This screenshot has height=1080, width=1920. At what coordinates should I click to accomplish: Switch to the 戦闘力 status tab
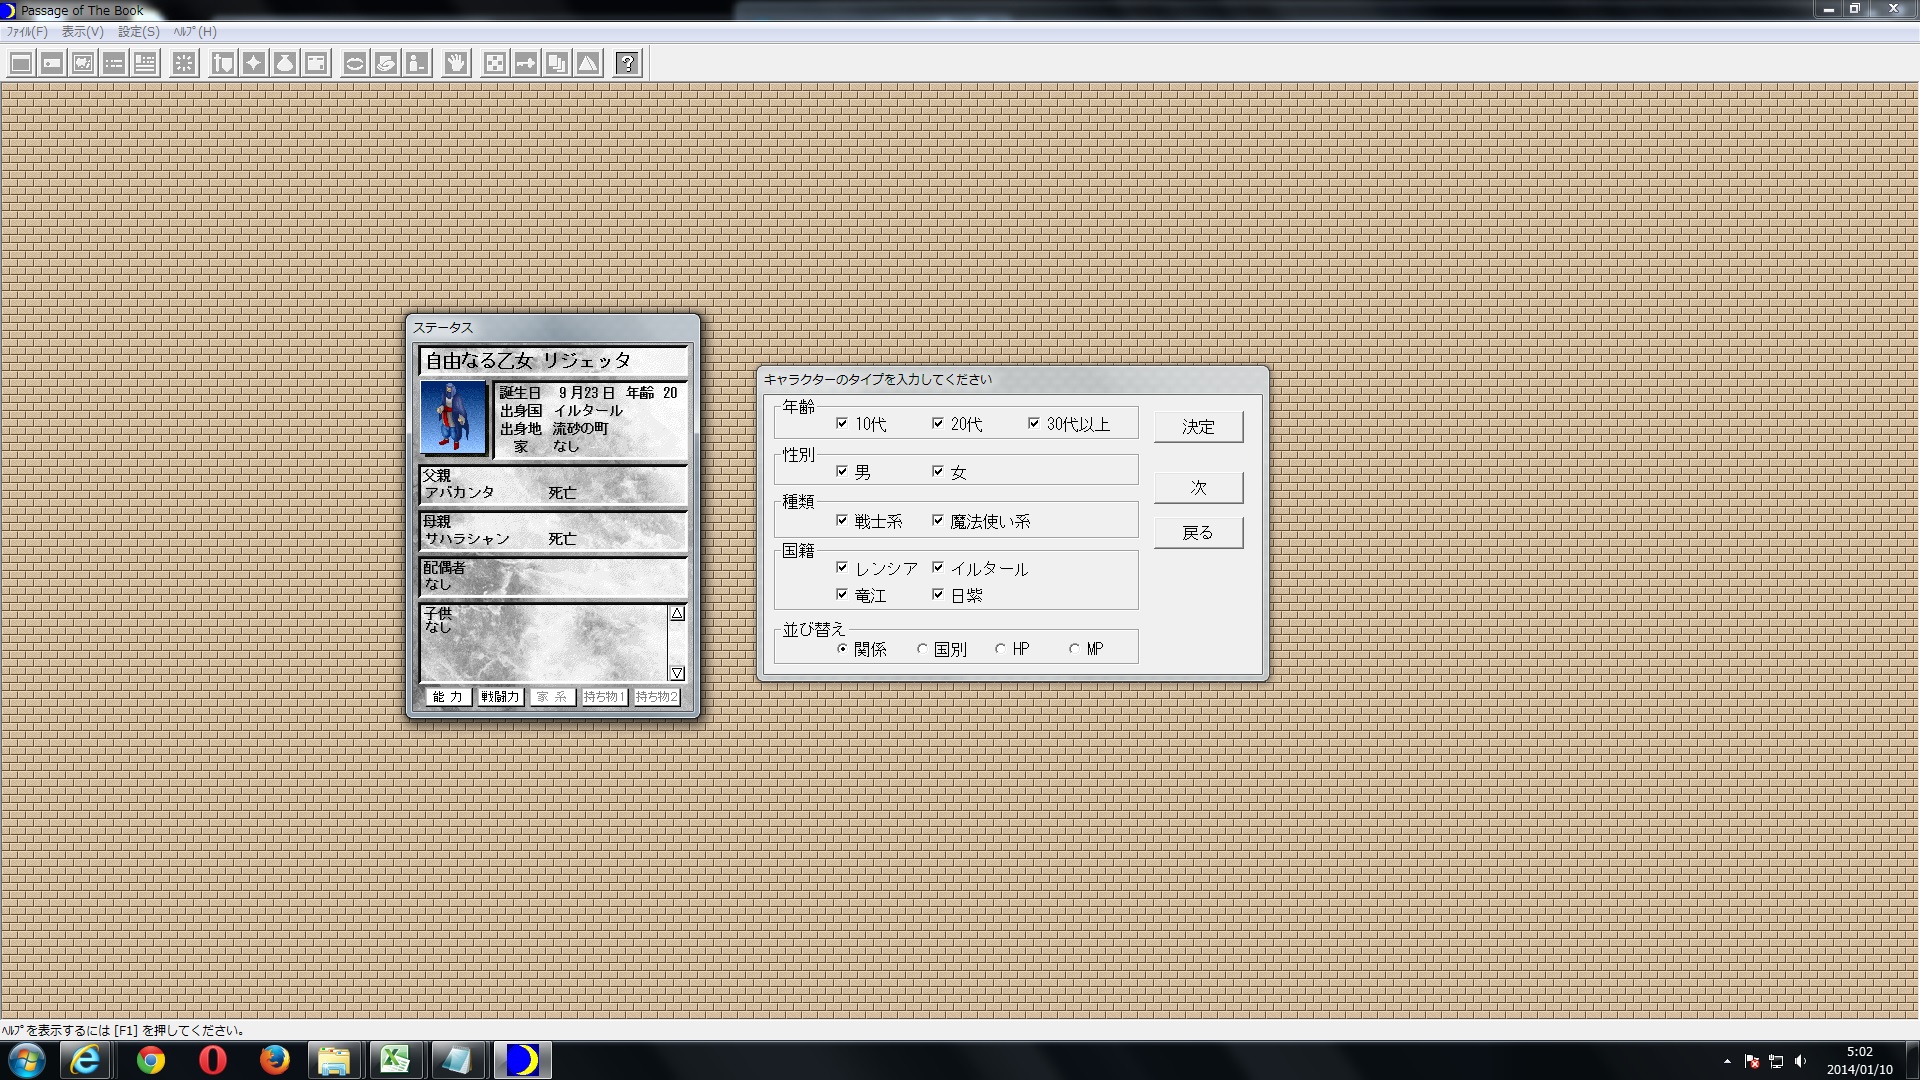[x=500, y=697]
